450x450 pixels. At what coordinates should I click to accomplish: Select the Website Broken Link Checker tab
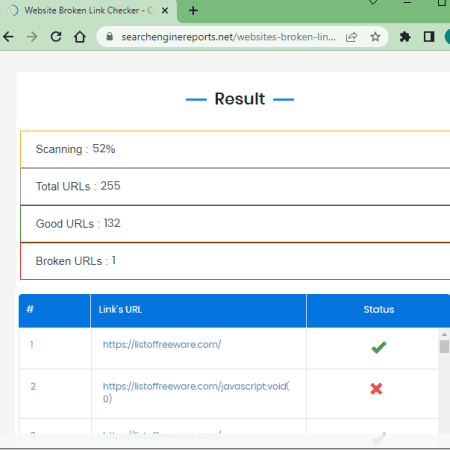[x=88, y=11]
